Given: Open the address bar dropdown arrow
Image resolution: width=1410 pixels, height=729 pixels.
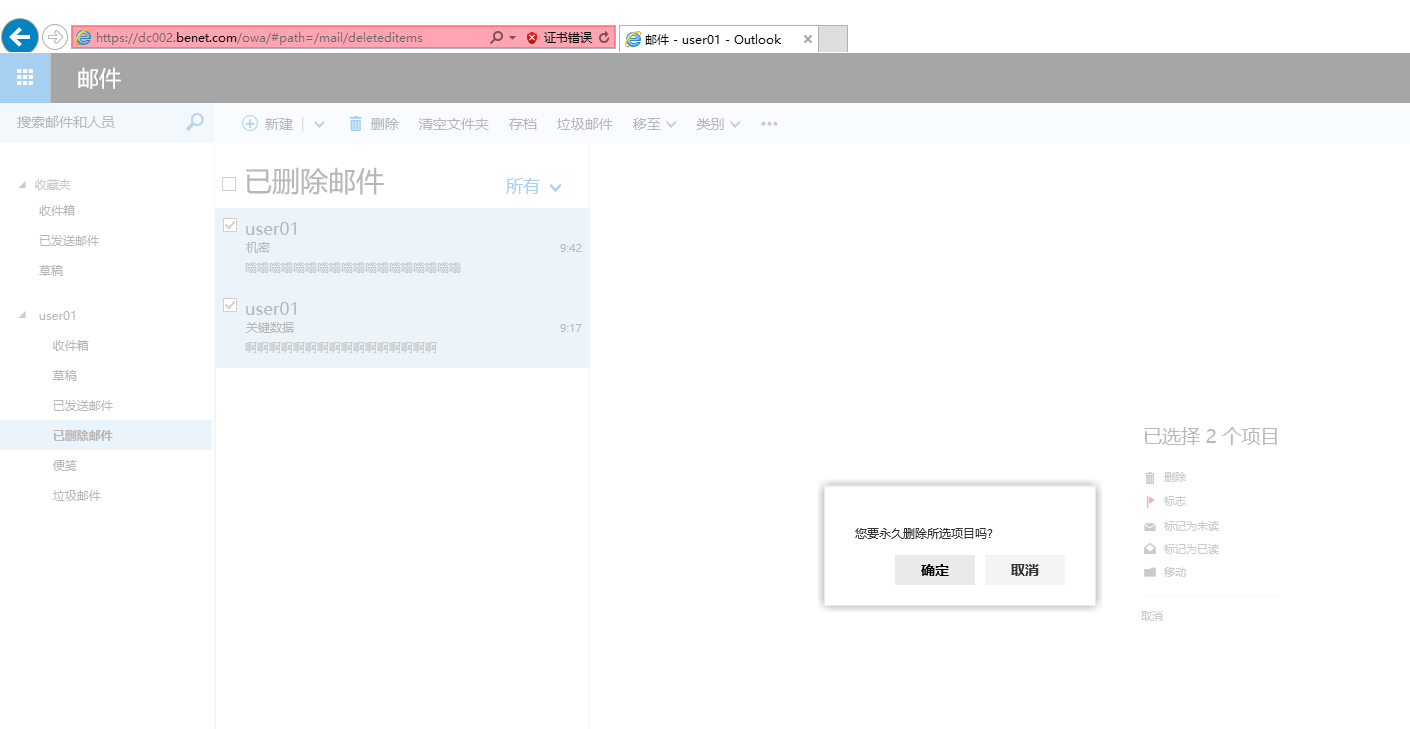Looking at the screenshot, I should click(x=513, y=38).
